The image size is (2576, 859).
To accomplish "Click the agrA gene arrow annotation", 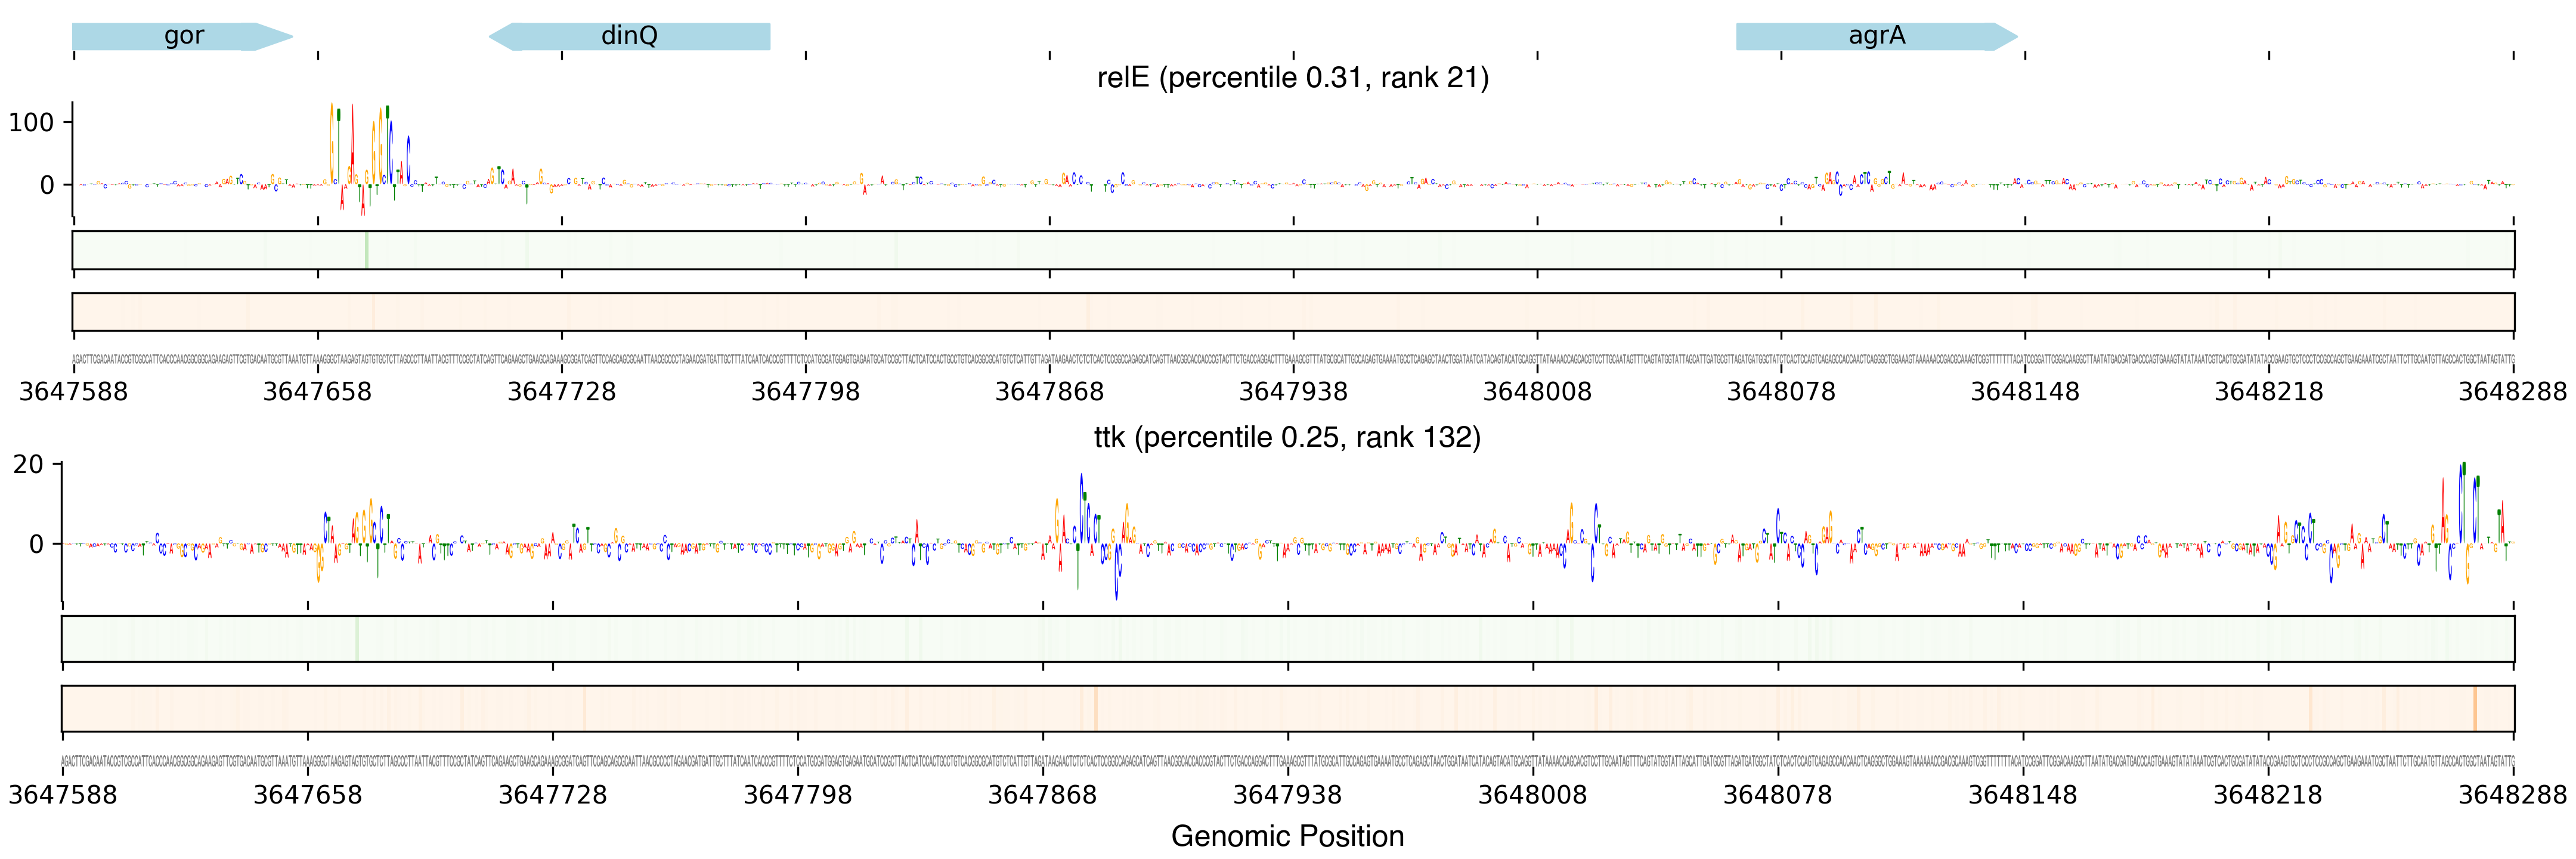I will point(1876,36).
